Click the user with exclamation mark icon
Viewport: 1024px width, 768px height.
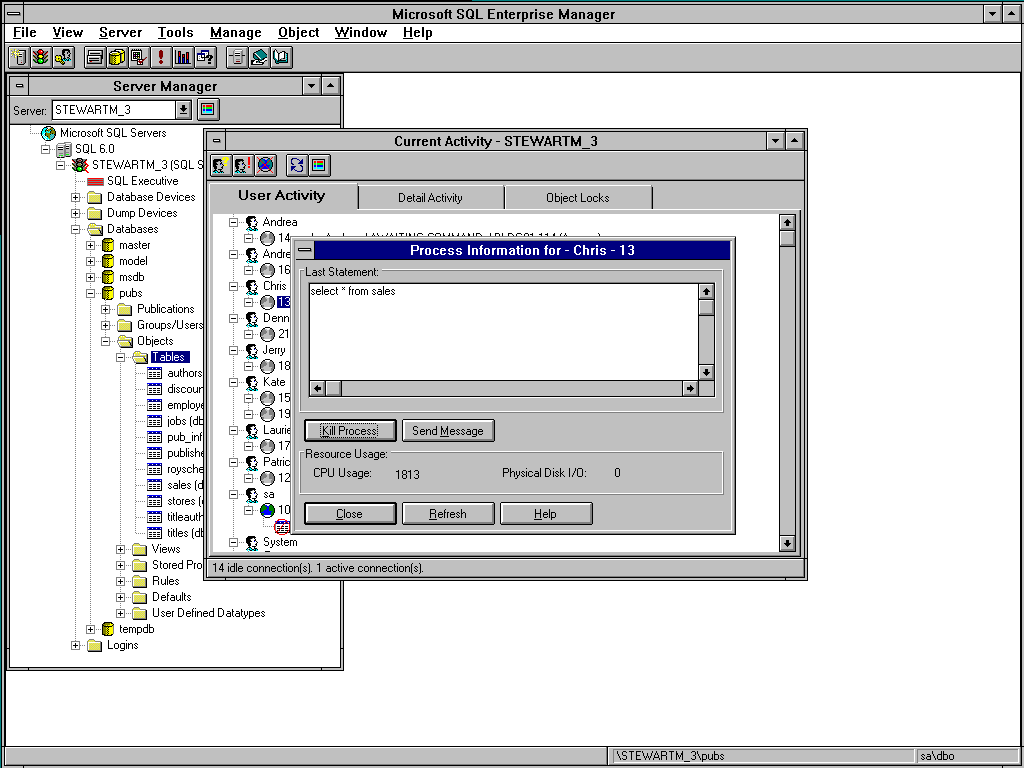tap(243, 165)
